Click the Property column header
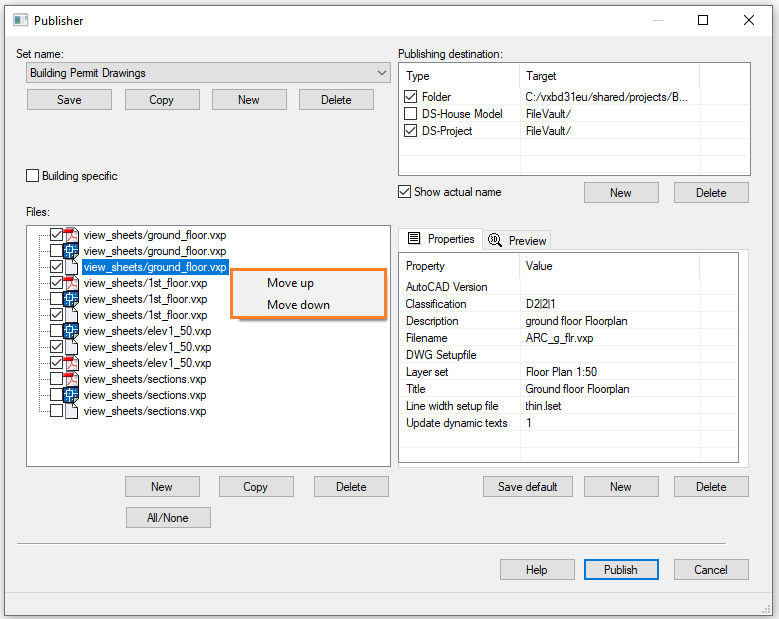779x619 pixels. (x=425, y=266)
